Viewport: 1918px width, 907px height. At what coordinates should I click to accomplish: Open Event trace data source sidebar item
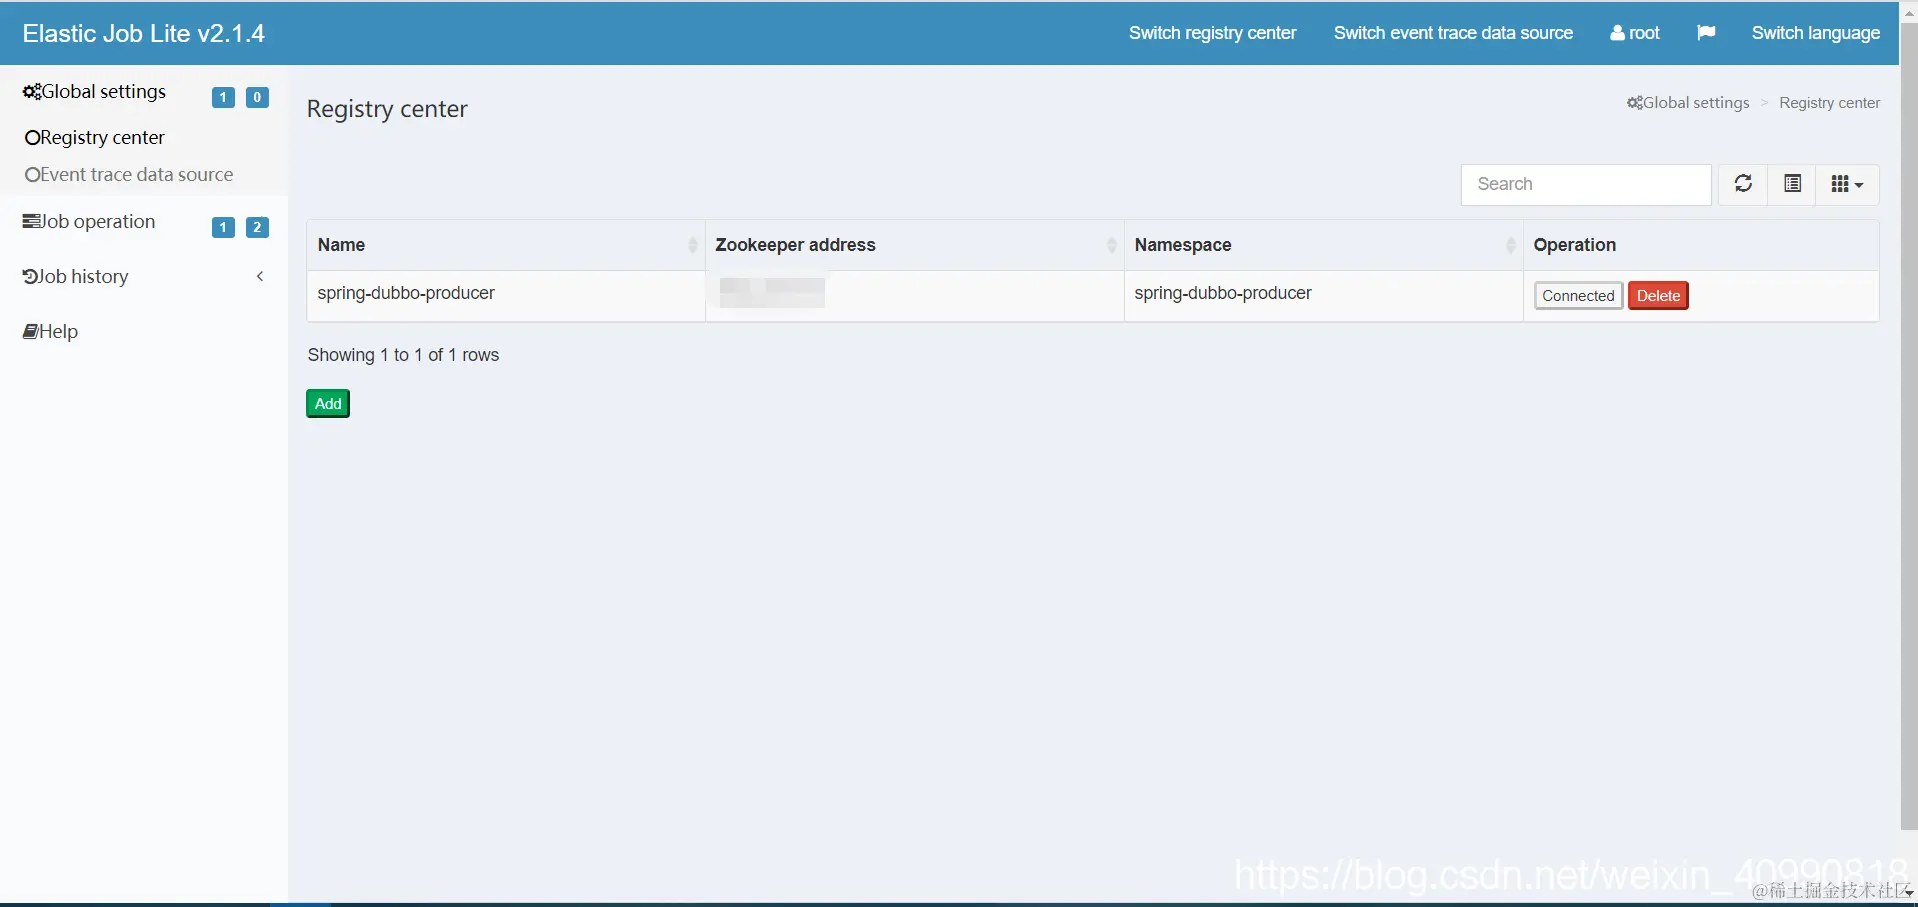point(129,175)
